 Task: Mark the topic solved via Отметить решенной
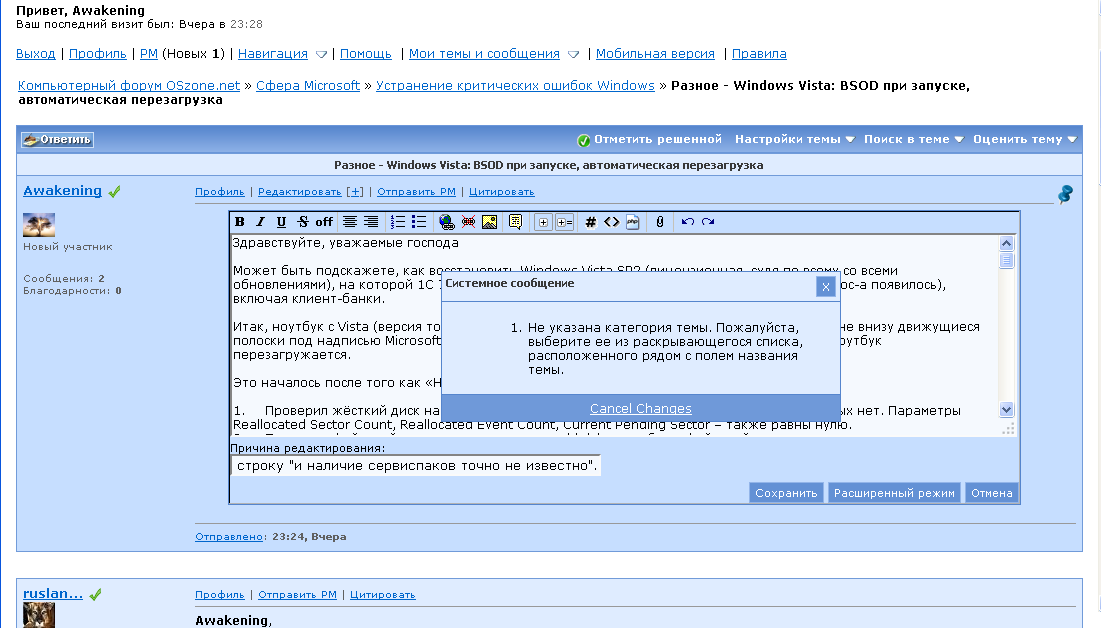point(649,140)
